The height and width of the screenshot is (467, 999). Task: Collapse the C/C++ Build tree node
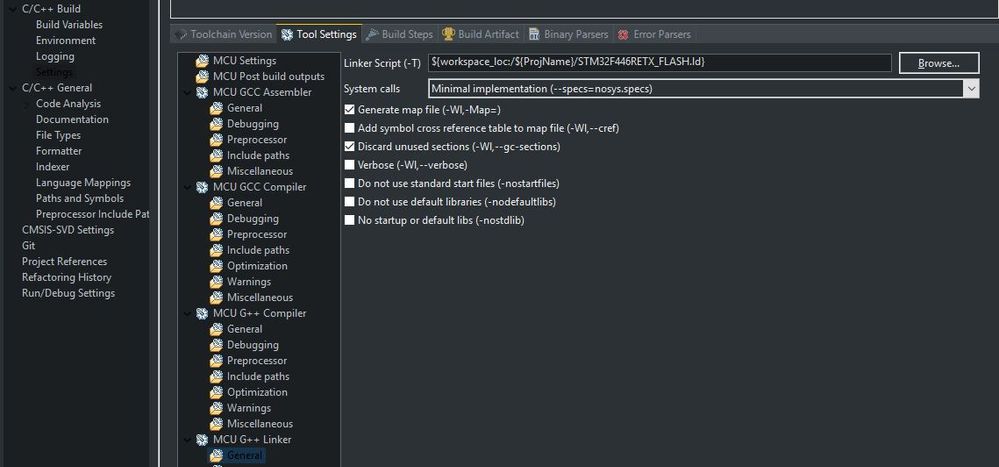pyautogui.click(x=13, y=9)
